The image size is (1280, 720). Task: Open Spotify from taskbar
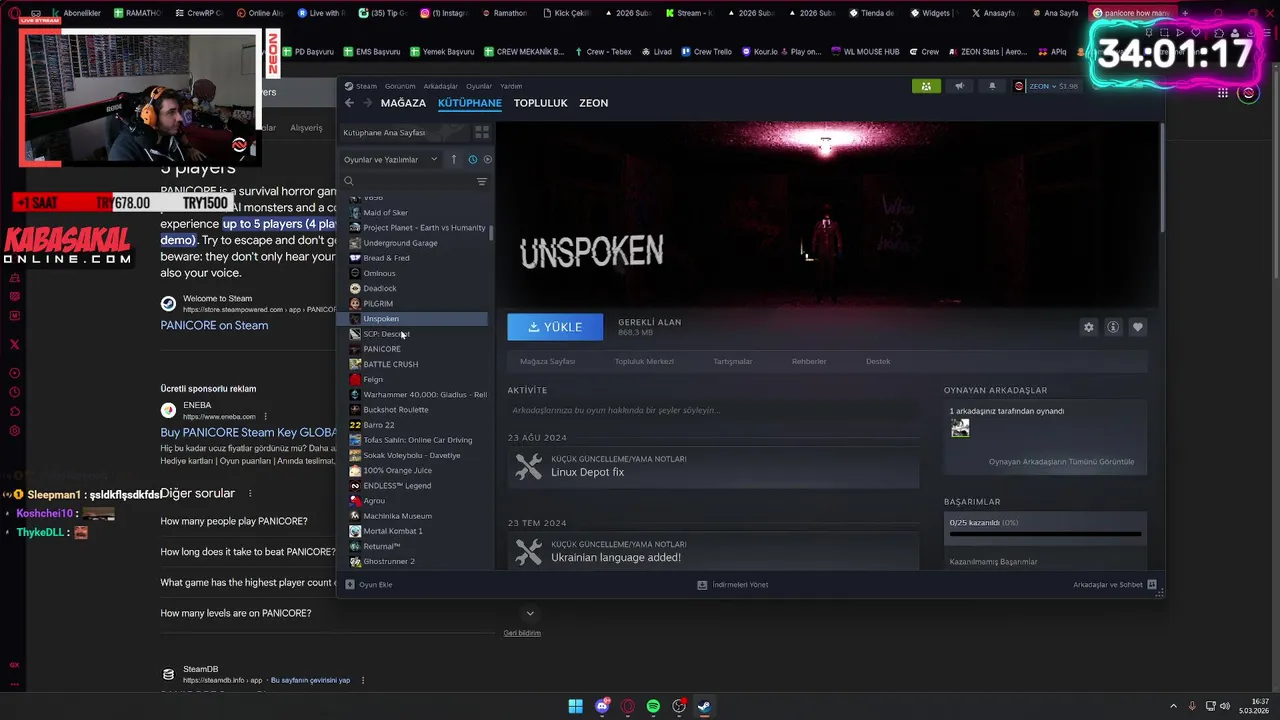click(x=653, y=706)
